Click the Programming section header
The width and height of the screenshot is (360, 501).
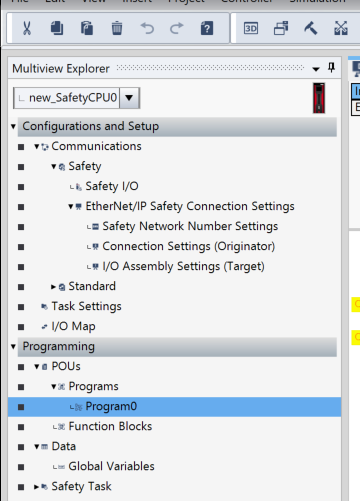click(x=177, y=347)
